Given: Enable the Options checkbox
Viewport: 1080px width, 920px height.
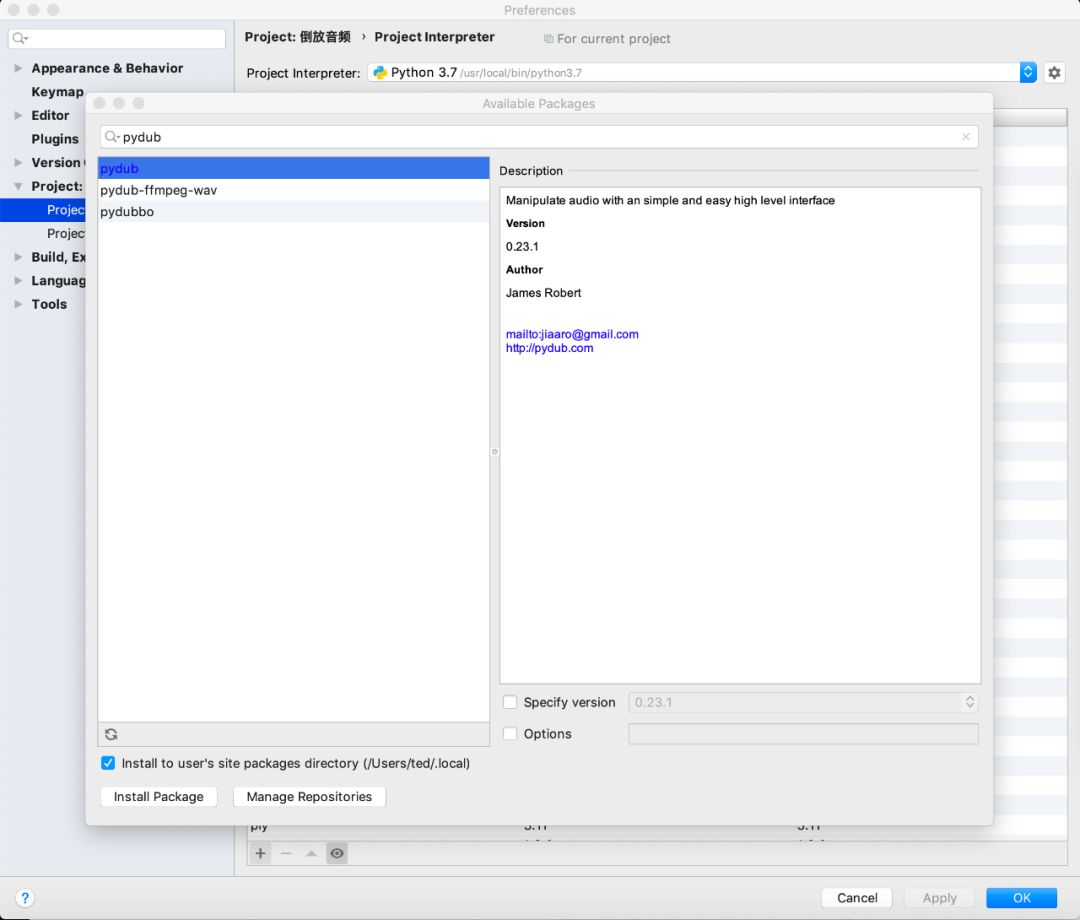Looking at the screenshot, I should (x=510, y=733).
